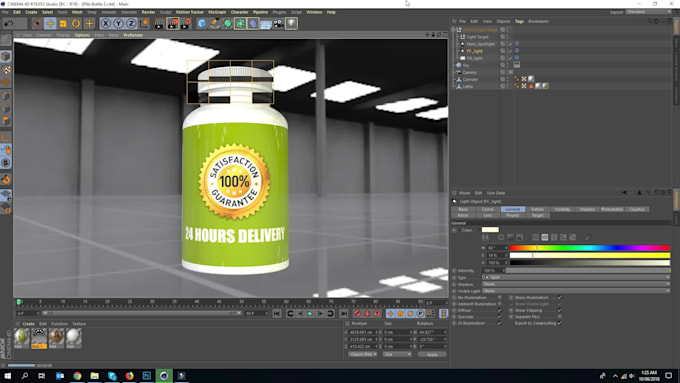Viewport: 680px width, 383px height.
Task: Activate the Move tool
Action: (50, 23)
